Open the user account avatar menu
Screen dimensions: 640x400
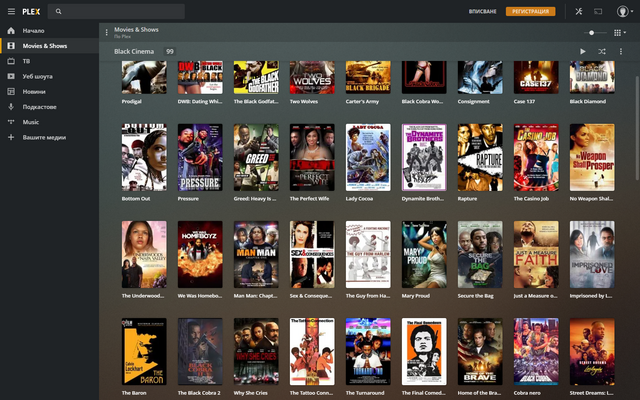click(x=624, y=11)
